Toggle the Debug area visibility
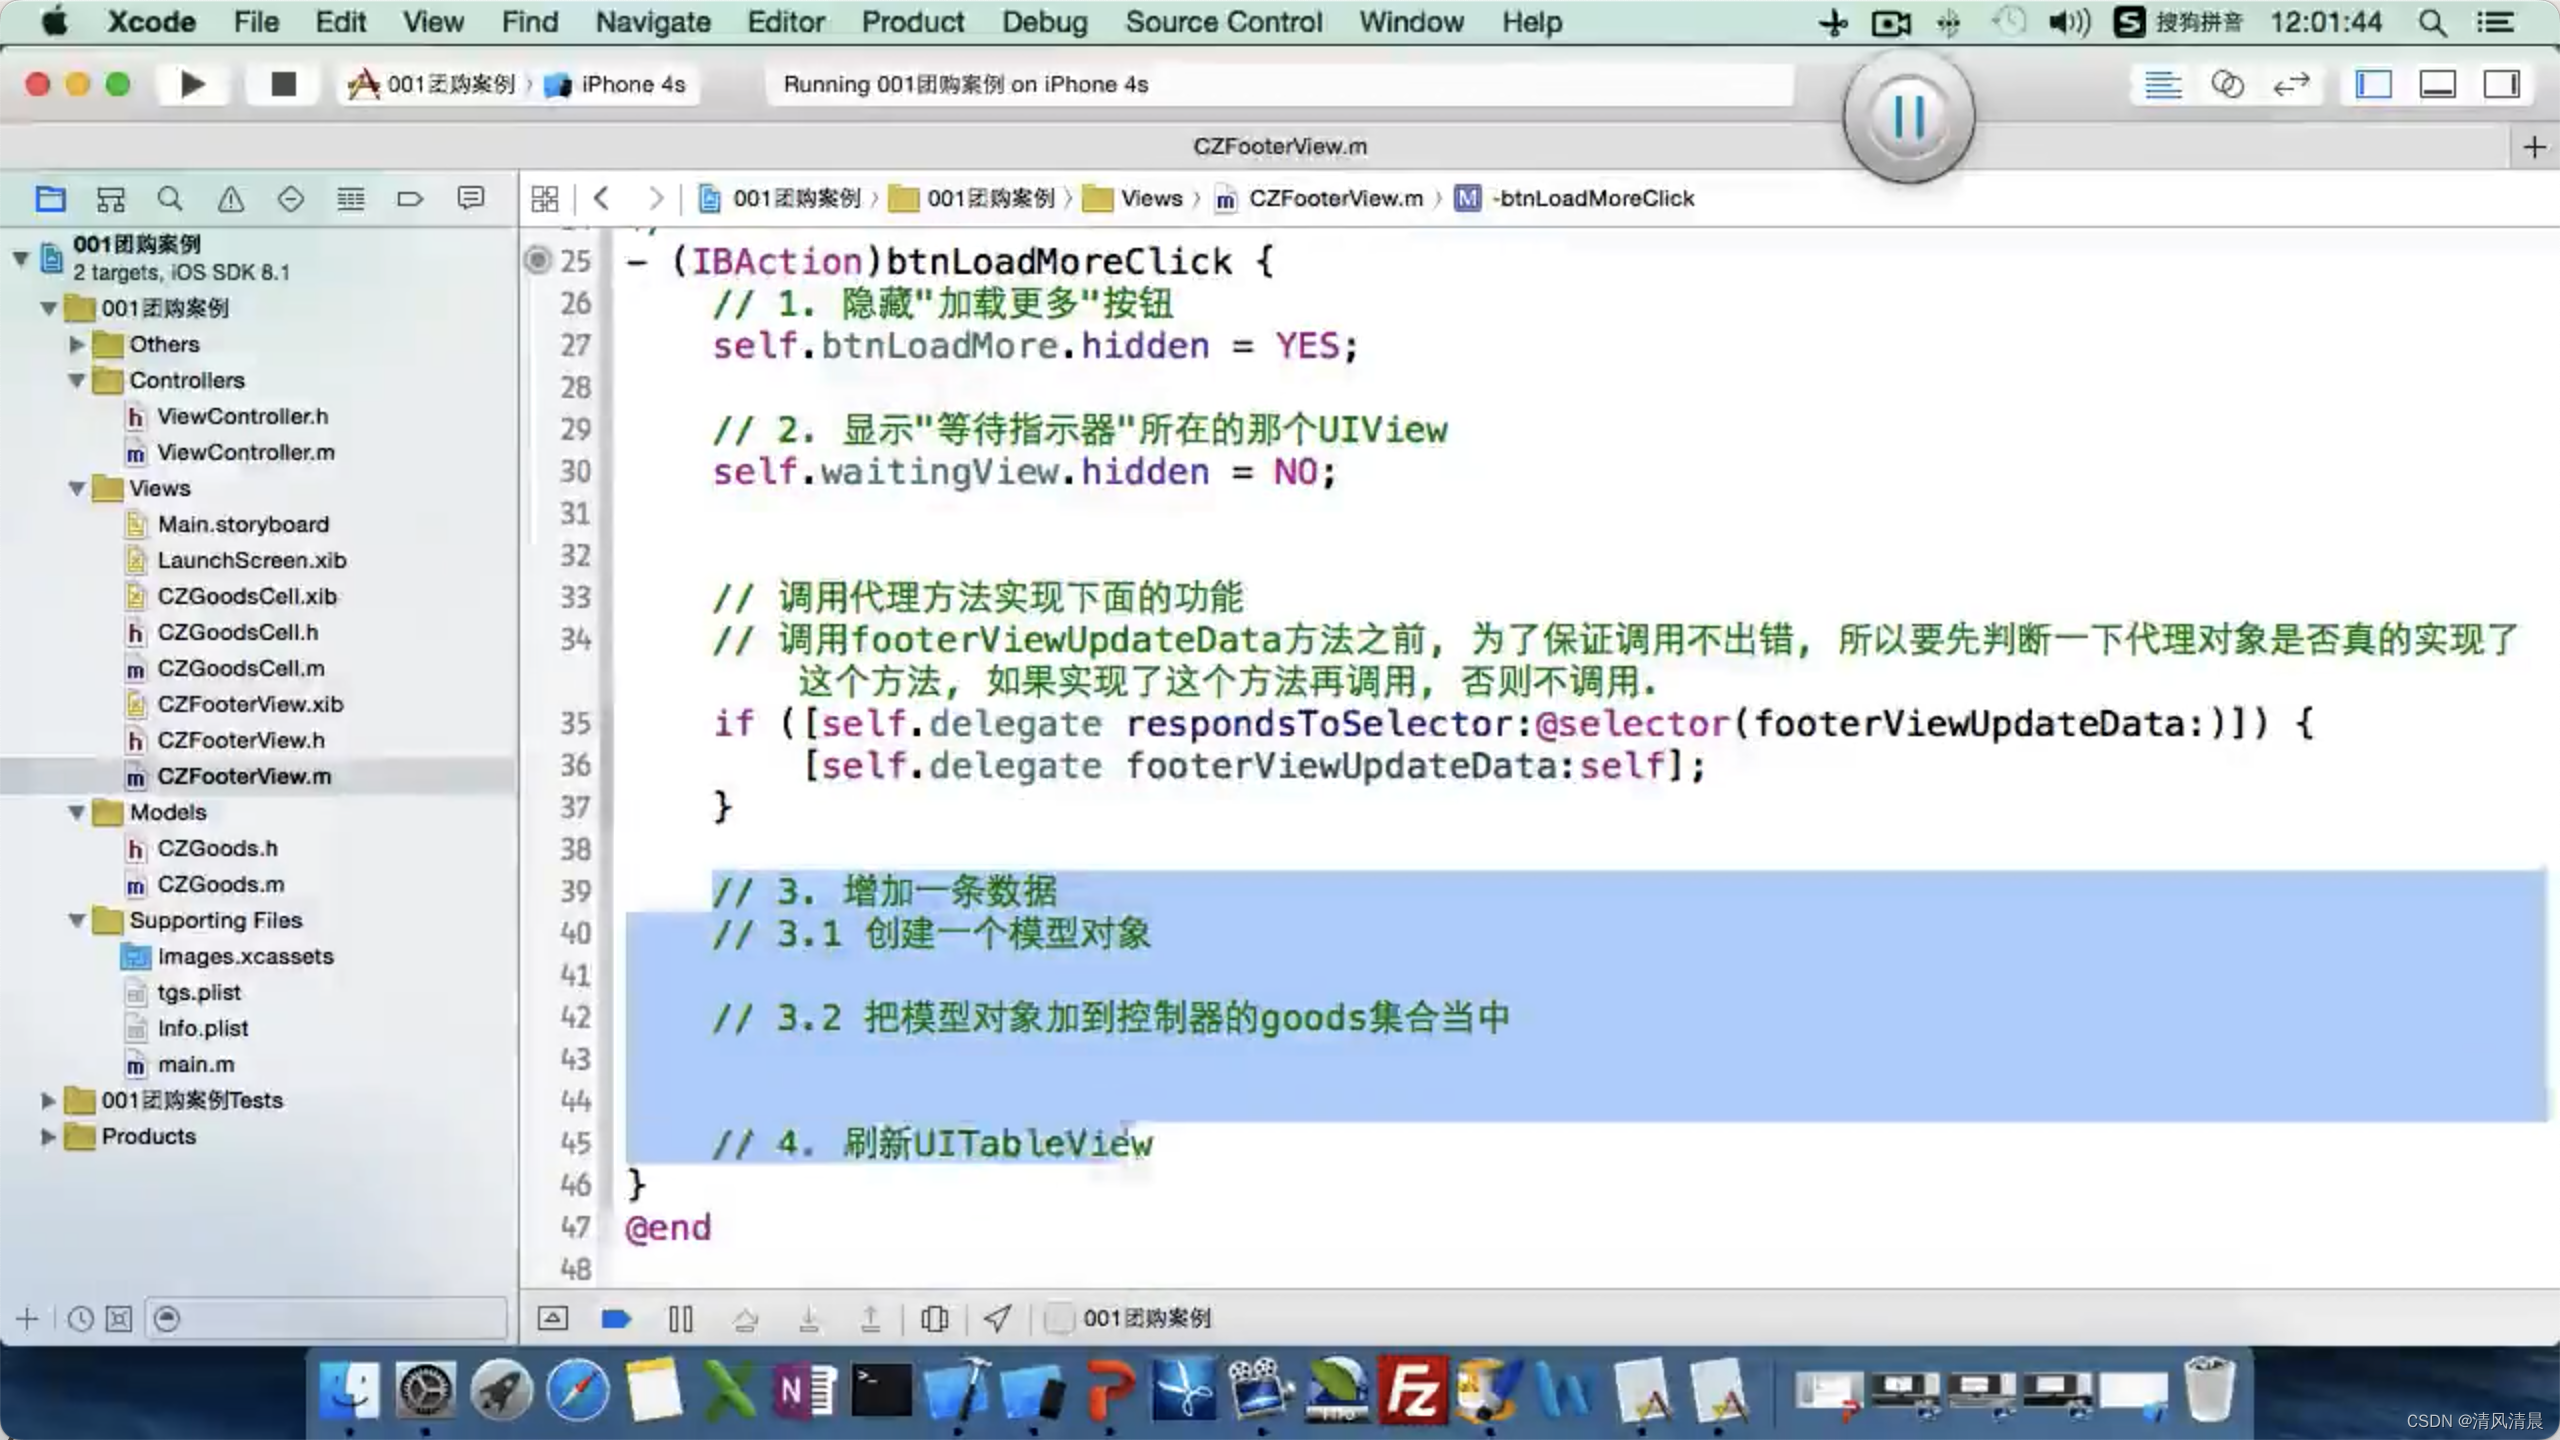Screen dimensions: 2560x1440 [x=2437, y=85]
